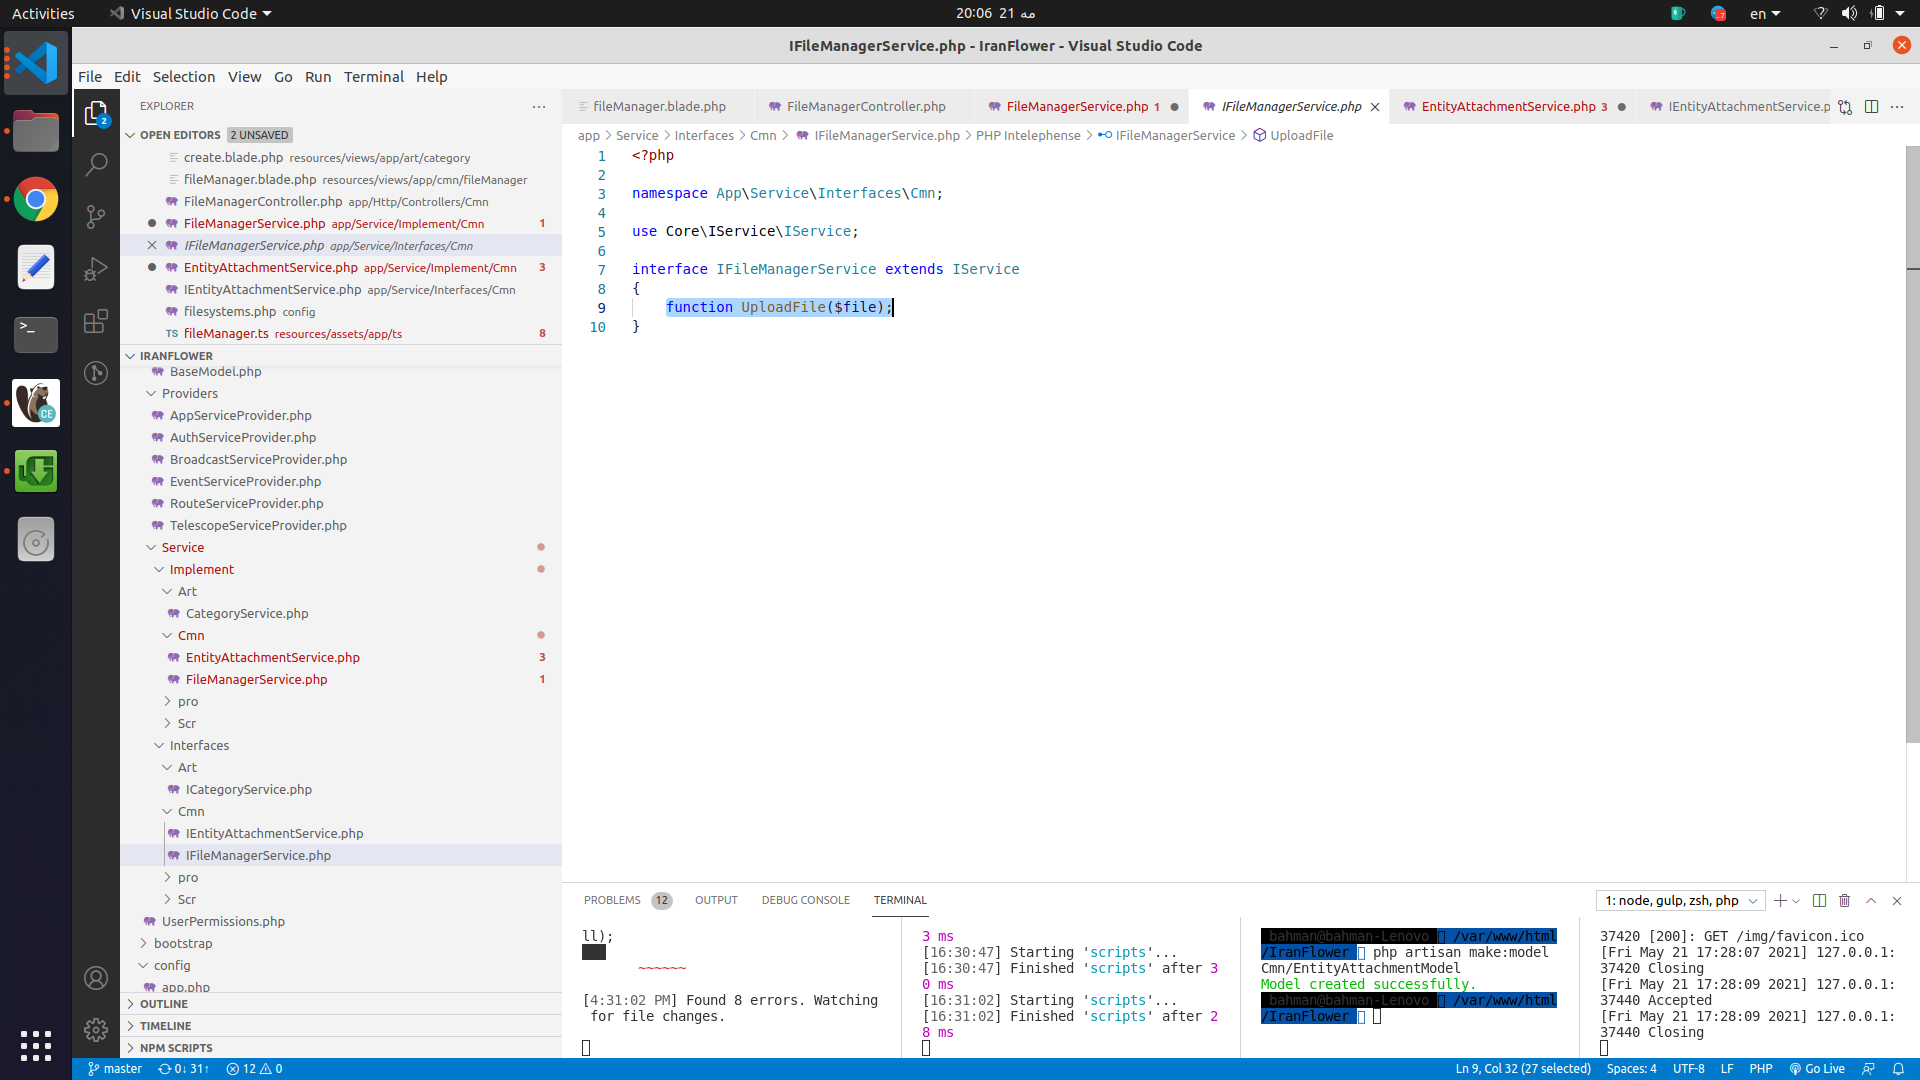This screenshot has height=1080, width=1920.
Task: Expand the Implement folder in explorer
Action: pyautogui.click(x=200, y=568)
